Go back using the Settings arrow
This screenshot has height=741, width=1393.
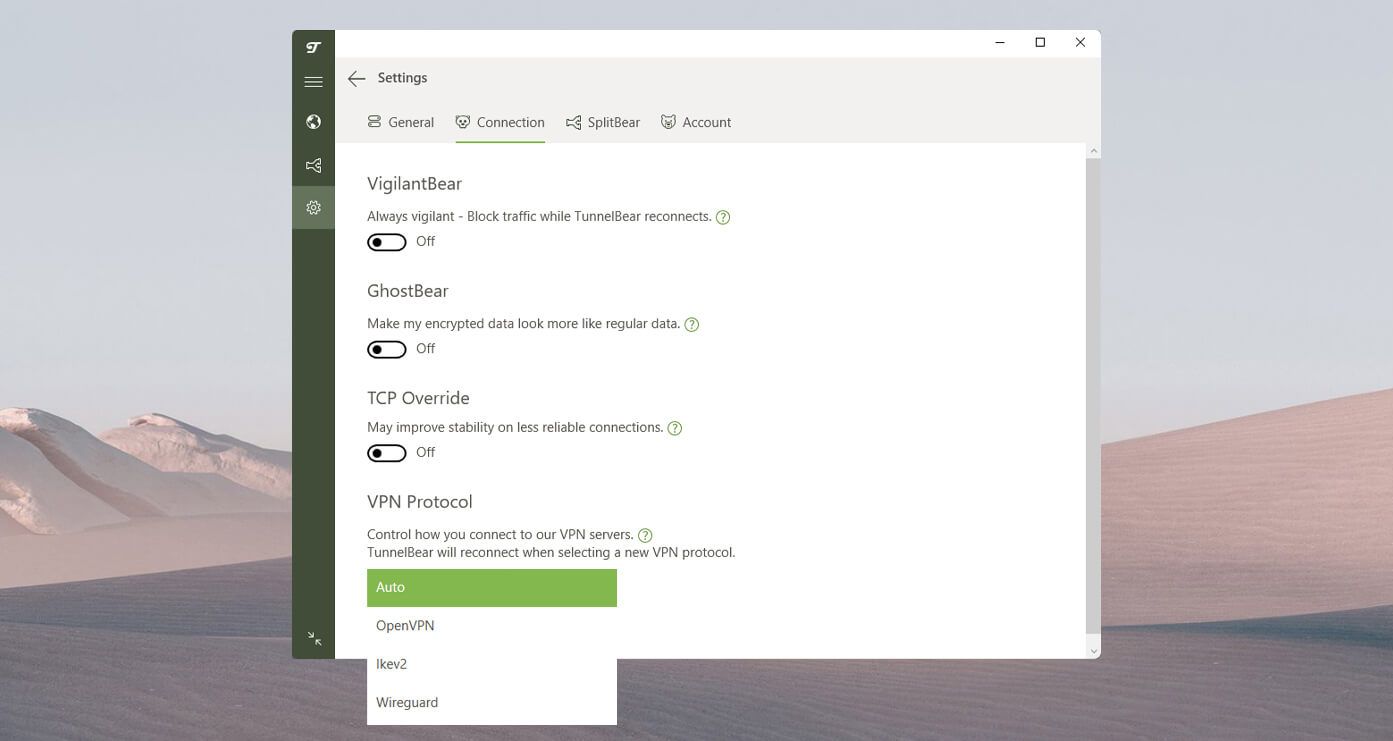click(x=356, y=78)
